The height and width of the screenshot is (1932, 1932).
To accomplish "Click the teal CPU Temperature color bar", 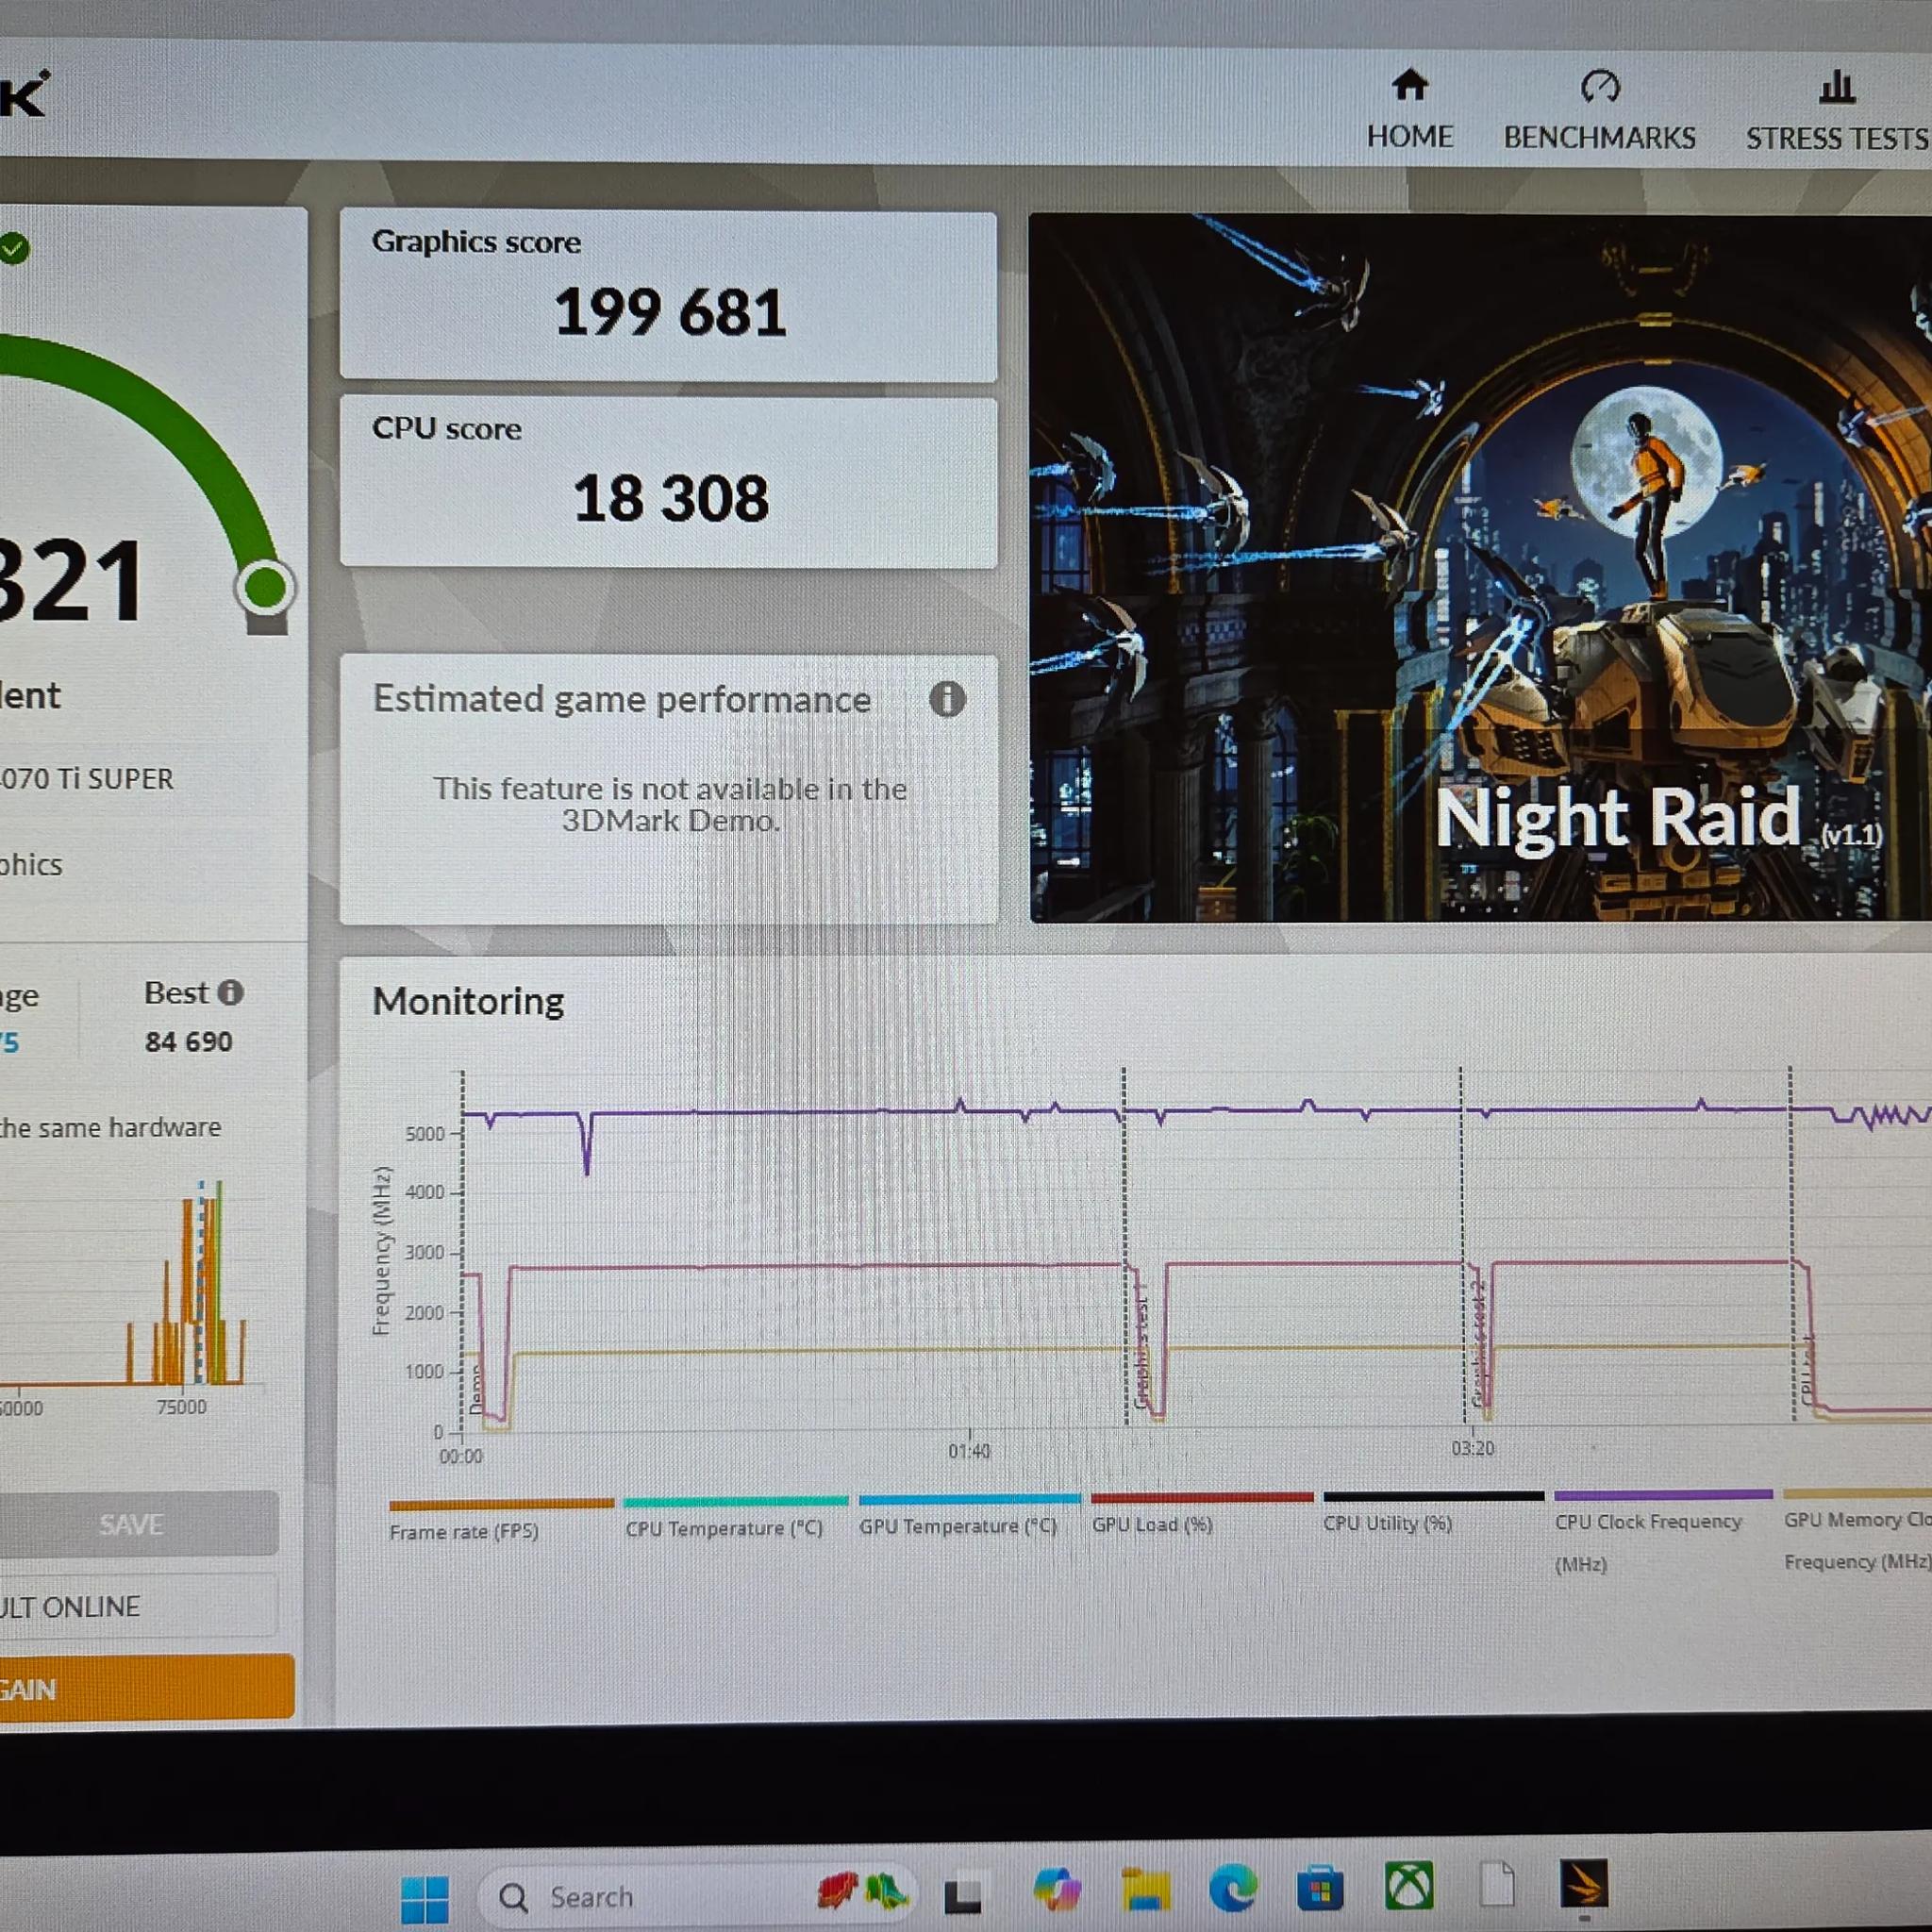I will [736, 1501].
